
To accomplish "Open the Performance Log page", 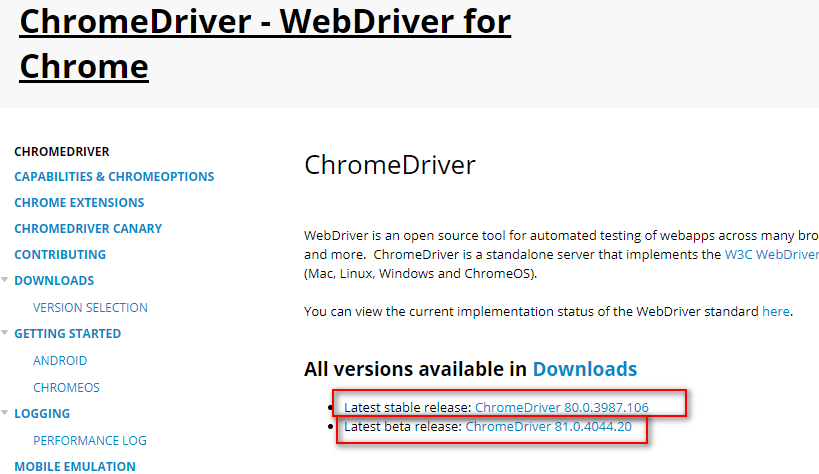I will pyautogui.click(x=90, y=440).
